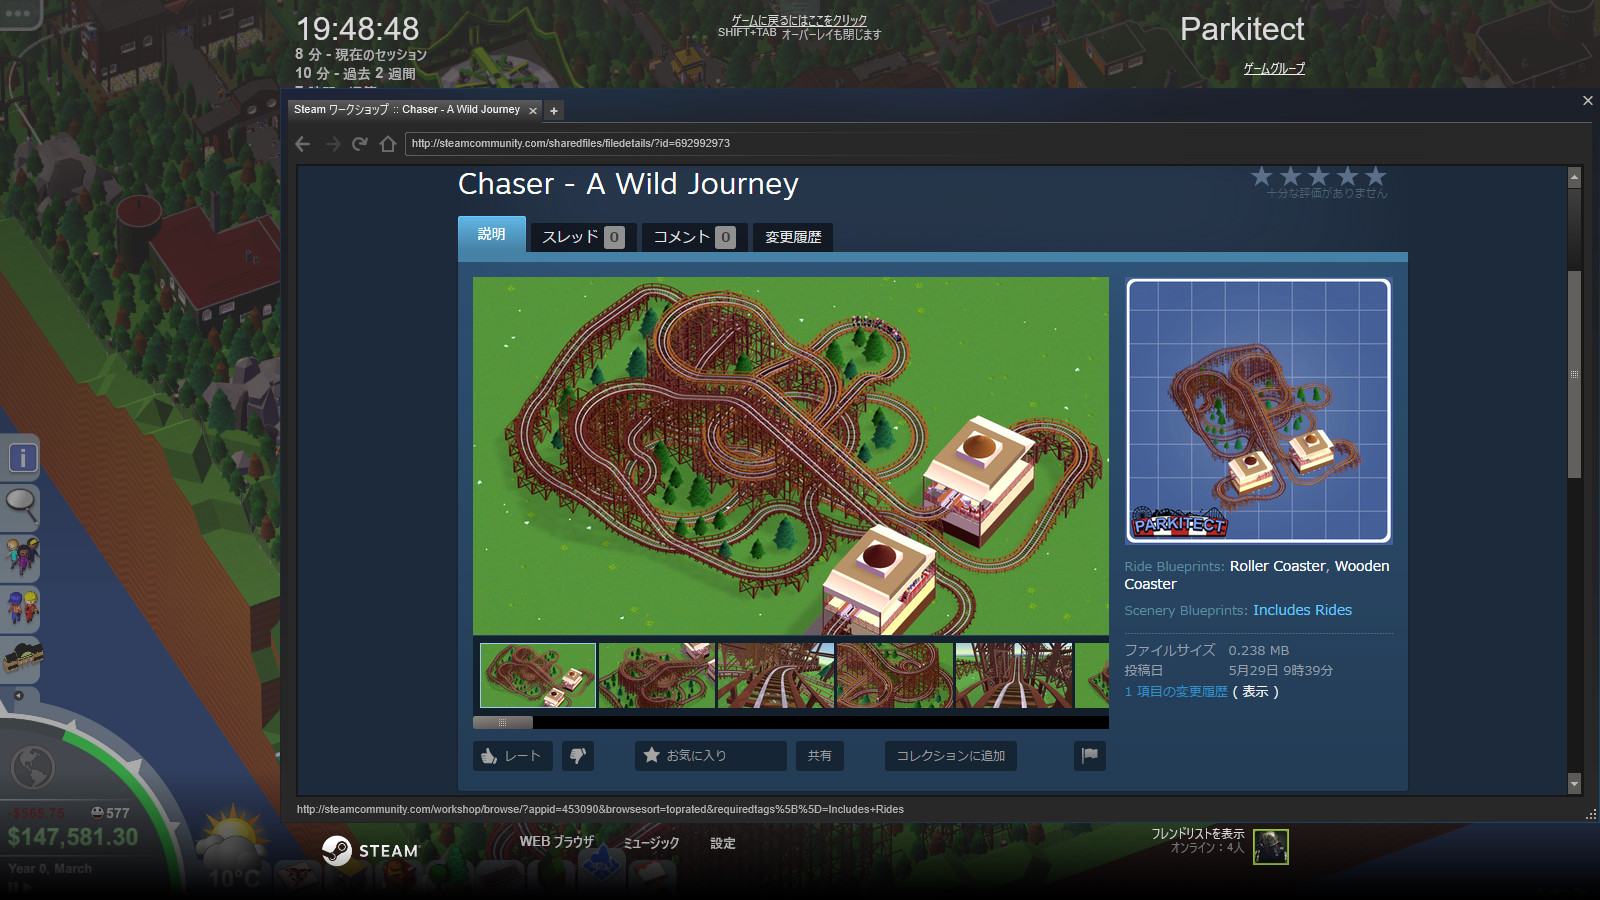Report the item with the flag icon
This screenshot has width=1600, height=900.
pos(1090,756)
